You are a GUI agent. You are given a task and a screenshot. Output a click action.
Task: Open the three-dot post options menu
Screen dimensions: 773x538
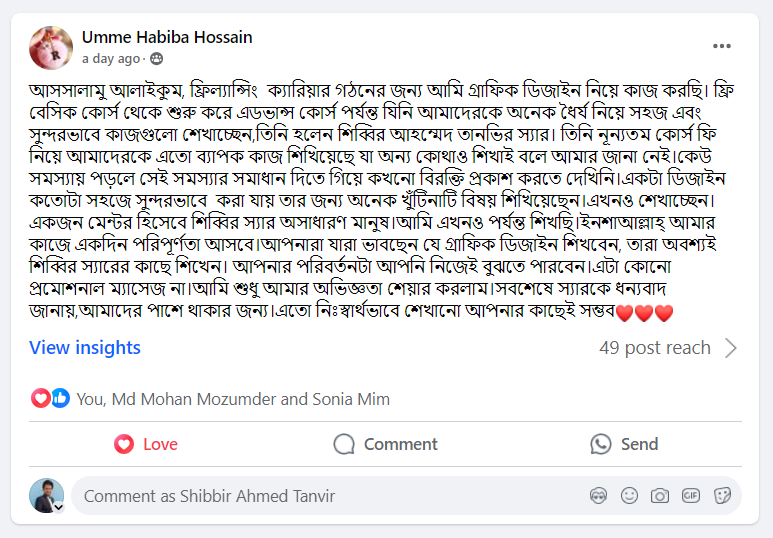click(722, 46)
